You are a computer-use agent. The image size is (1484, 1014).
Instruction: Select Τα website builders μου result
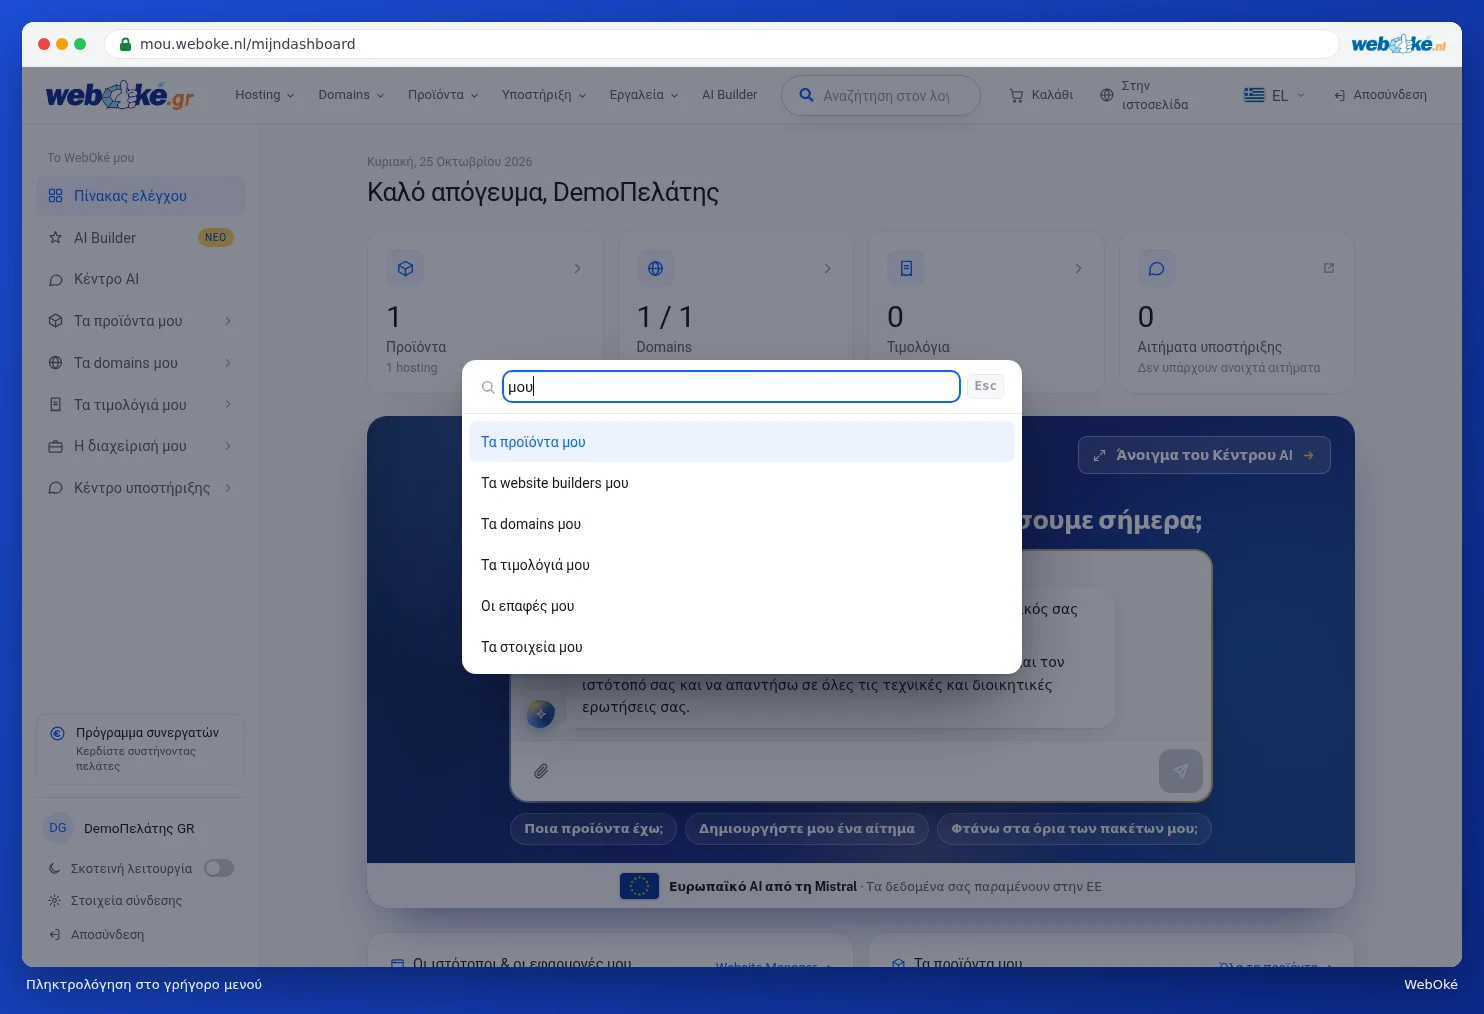[x=742, y=483]
